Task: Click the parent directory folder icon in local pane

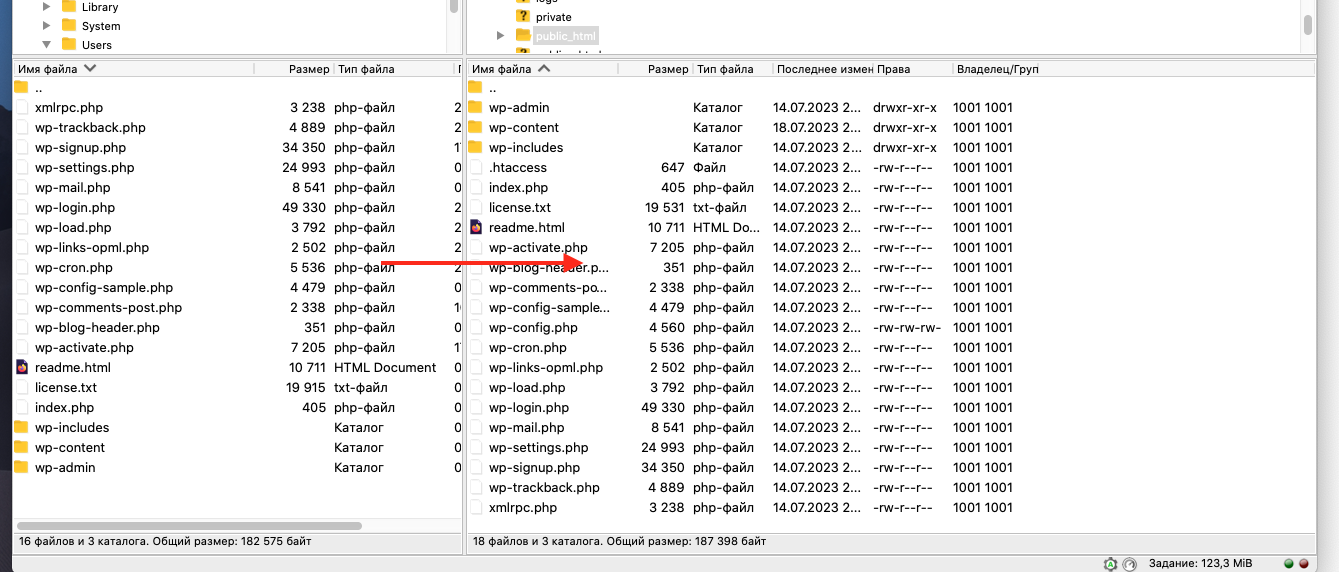Action: 22,87
